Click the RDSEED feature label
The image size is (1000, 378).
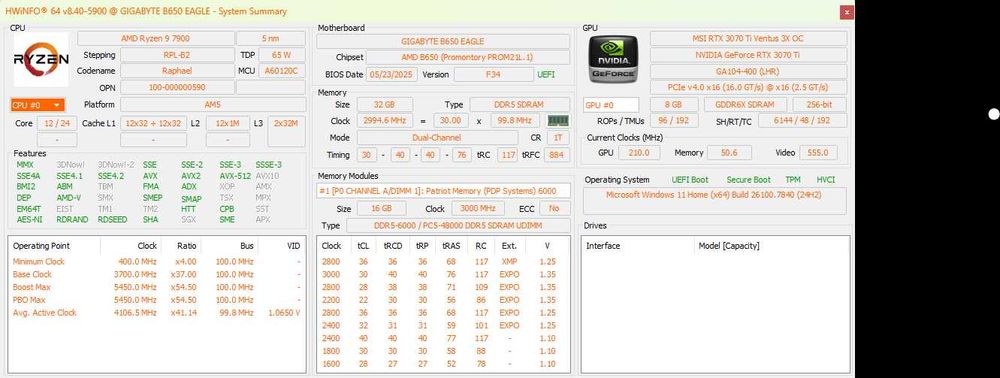coord(112,219)
